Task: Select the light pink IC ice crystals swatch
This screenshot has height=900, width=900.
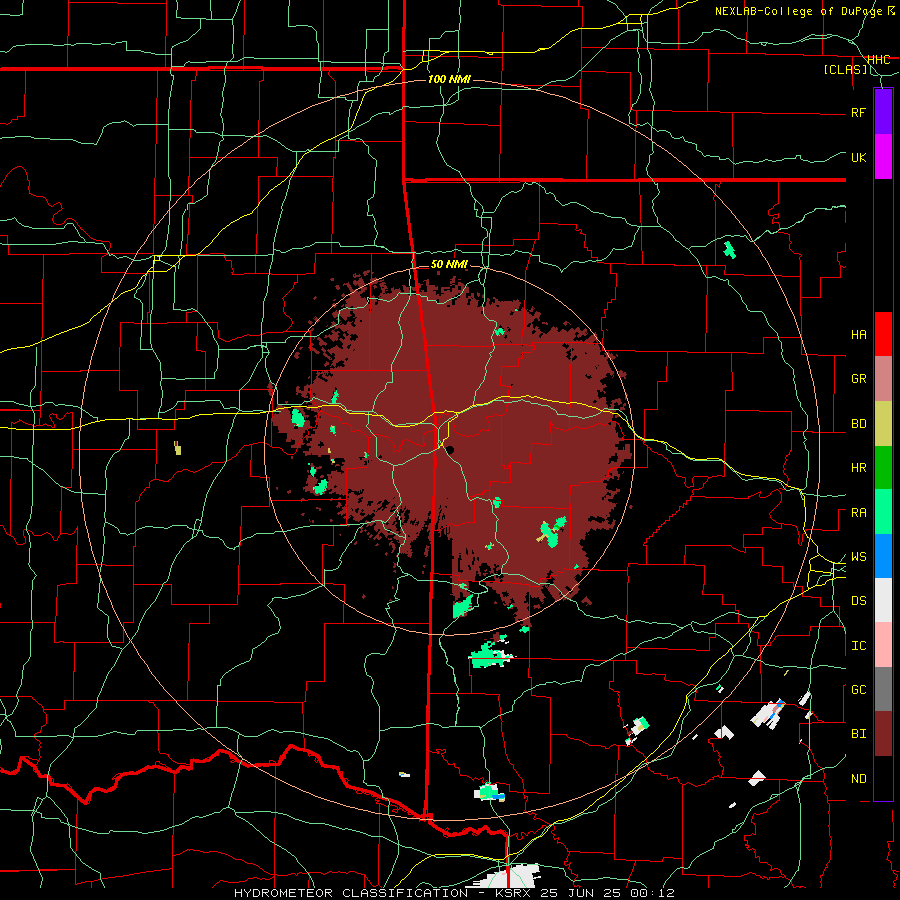Action: click(x=883, y=645)
